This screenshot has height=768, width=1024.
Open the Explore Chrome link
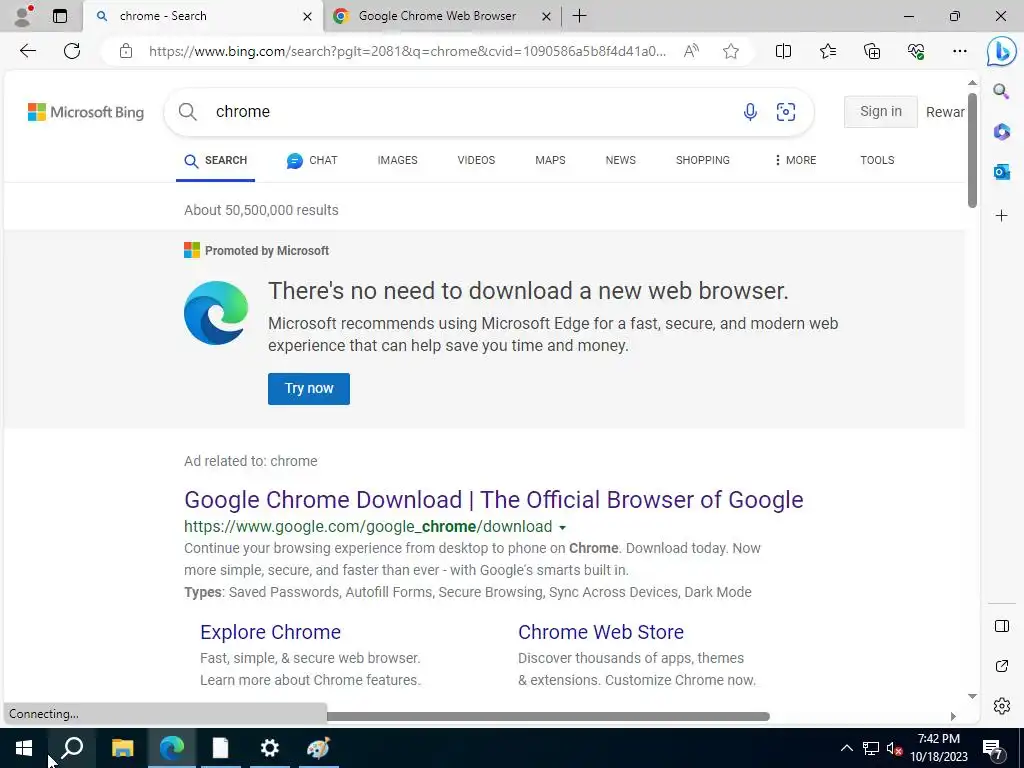pyautogui.click(x=270, y=632)
